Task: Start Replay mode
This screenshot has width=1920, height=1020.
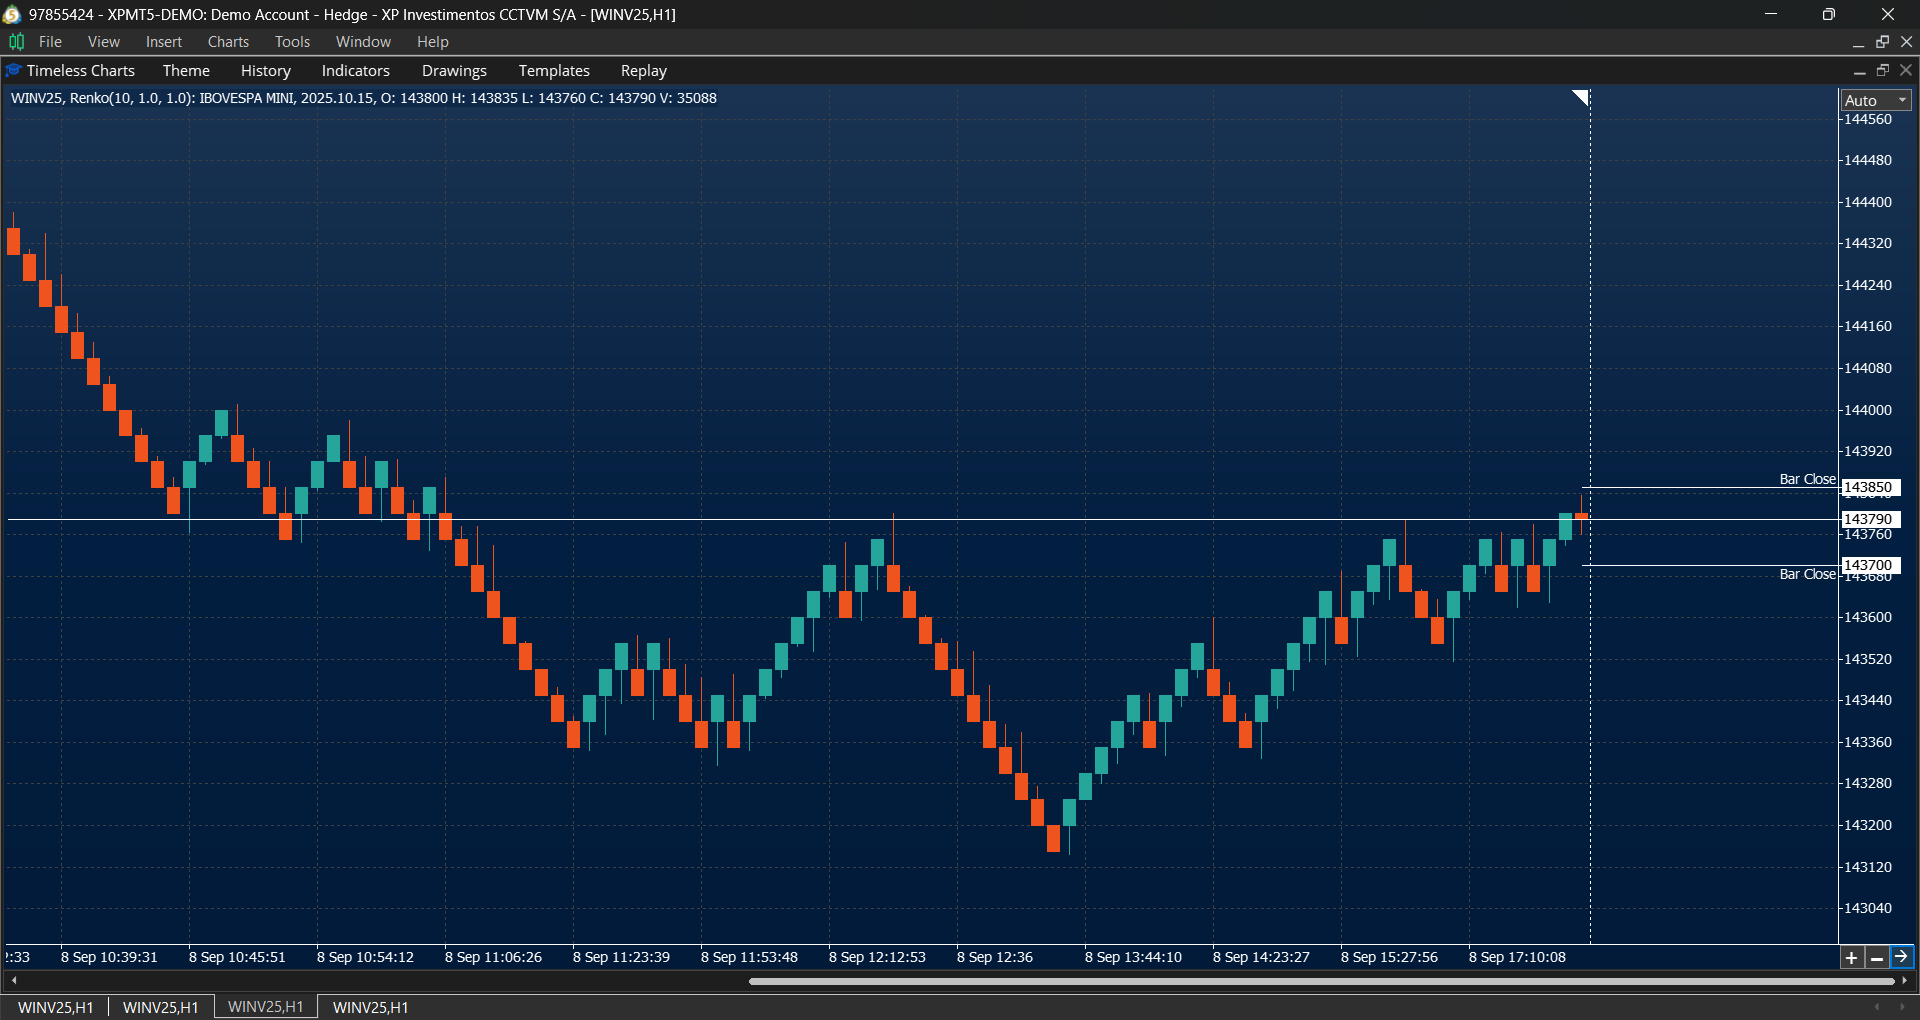Action: click(x=643, y=70)
